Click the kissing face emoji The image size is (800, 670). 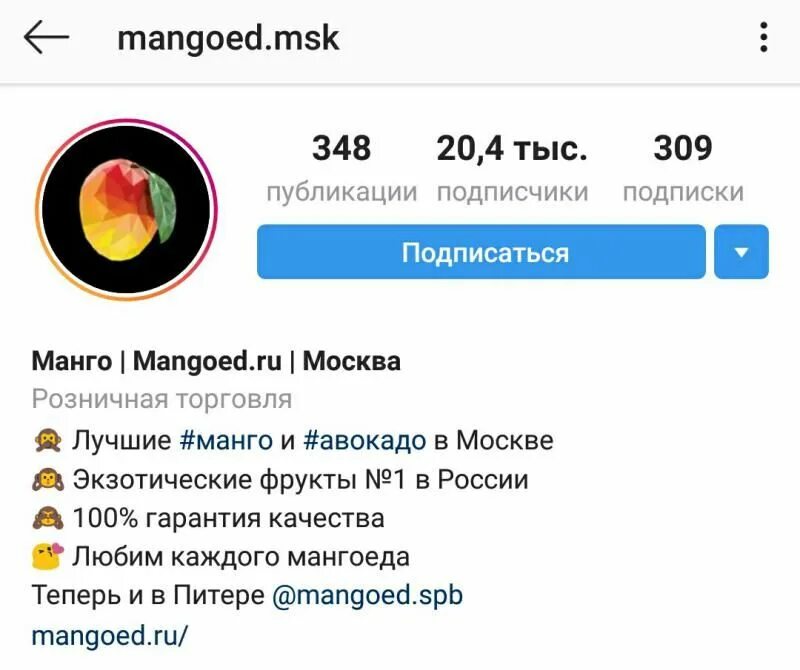48,556
